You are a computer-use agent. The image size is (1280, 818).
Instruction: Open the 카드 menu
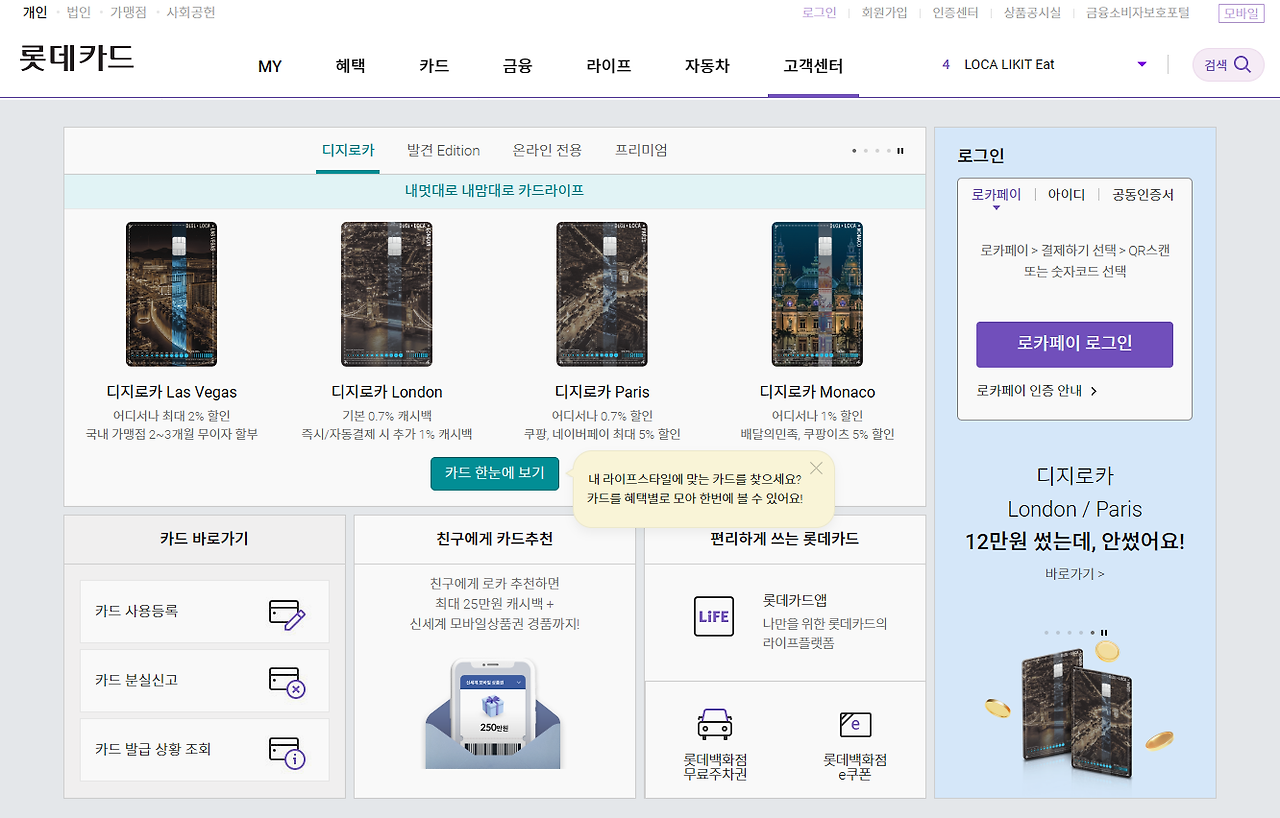point(434,66)
